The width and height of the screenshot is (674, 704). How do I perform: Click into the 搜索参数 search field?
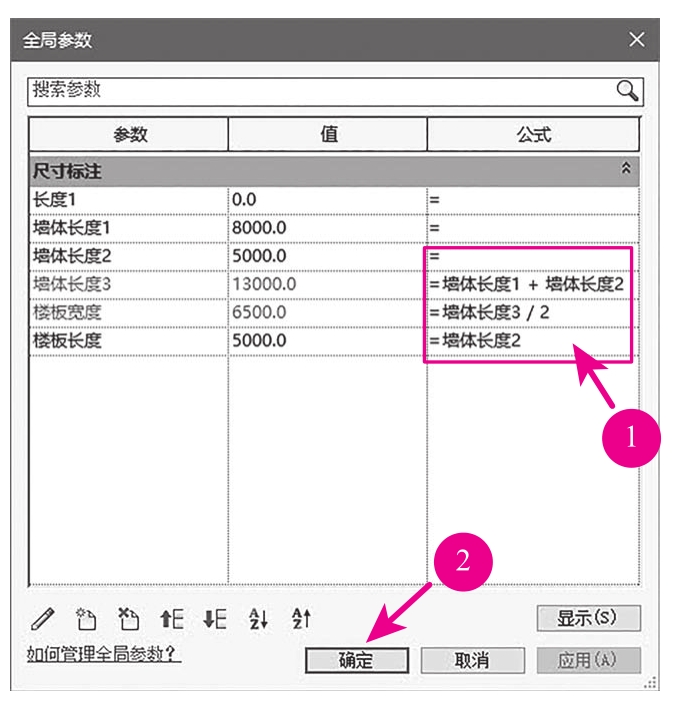tap(320, 91)
